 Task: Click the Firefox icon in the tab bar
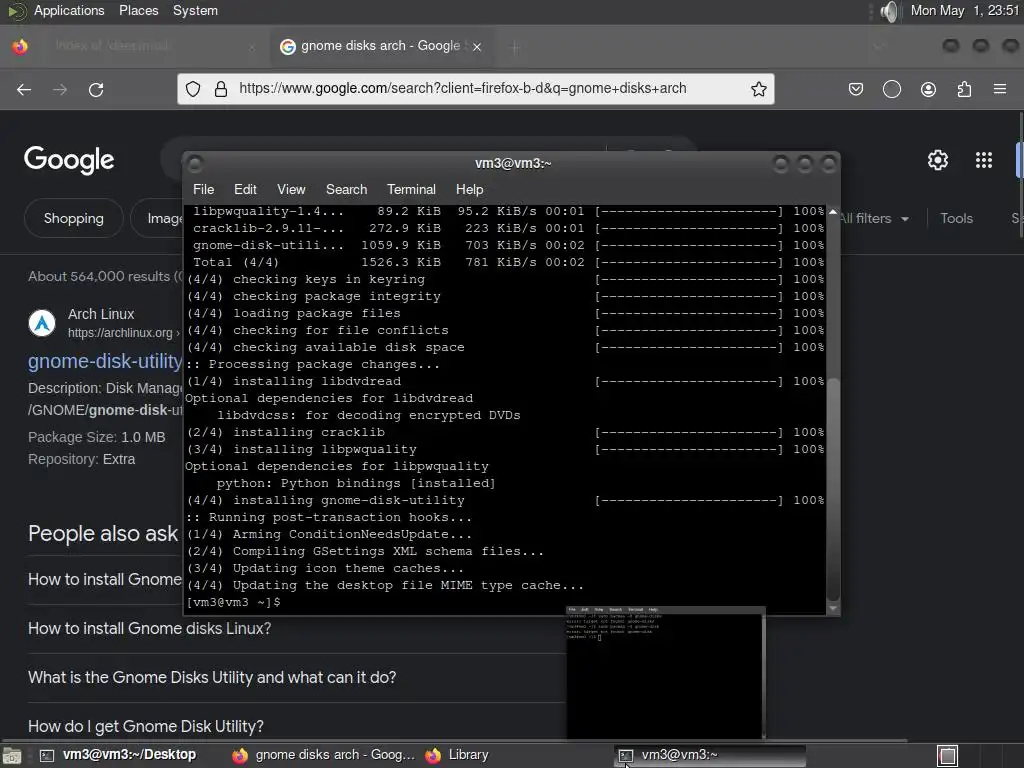20,46
